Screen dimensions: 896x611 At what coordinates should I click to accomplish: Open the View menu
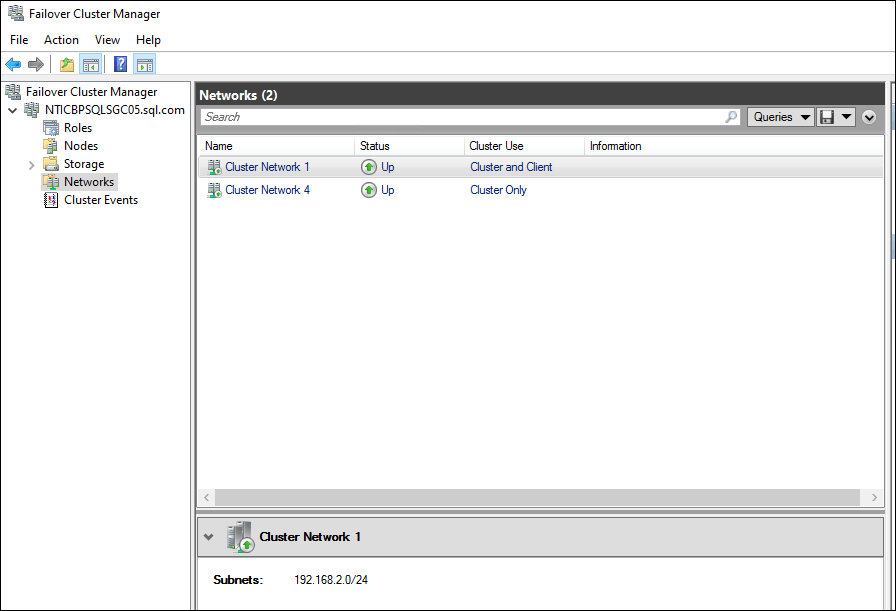(x=107, y=40)
